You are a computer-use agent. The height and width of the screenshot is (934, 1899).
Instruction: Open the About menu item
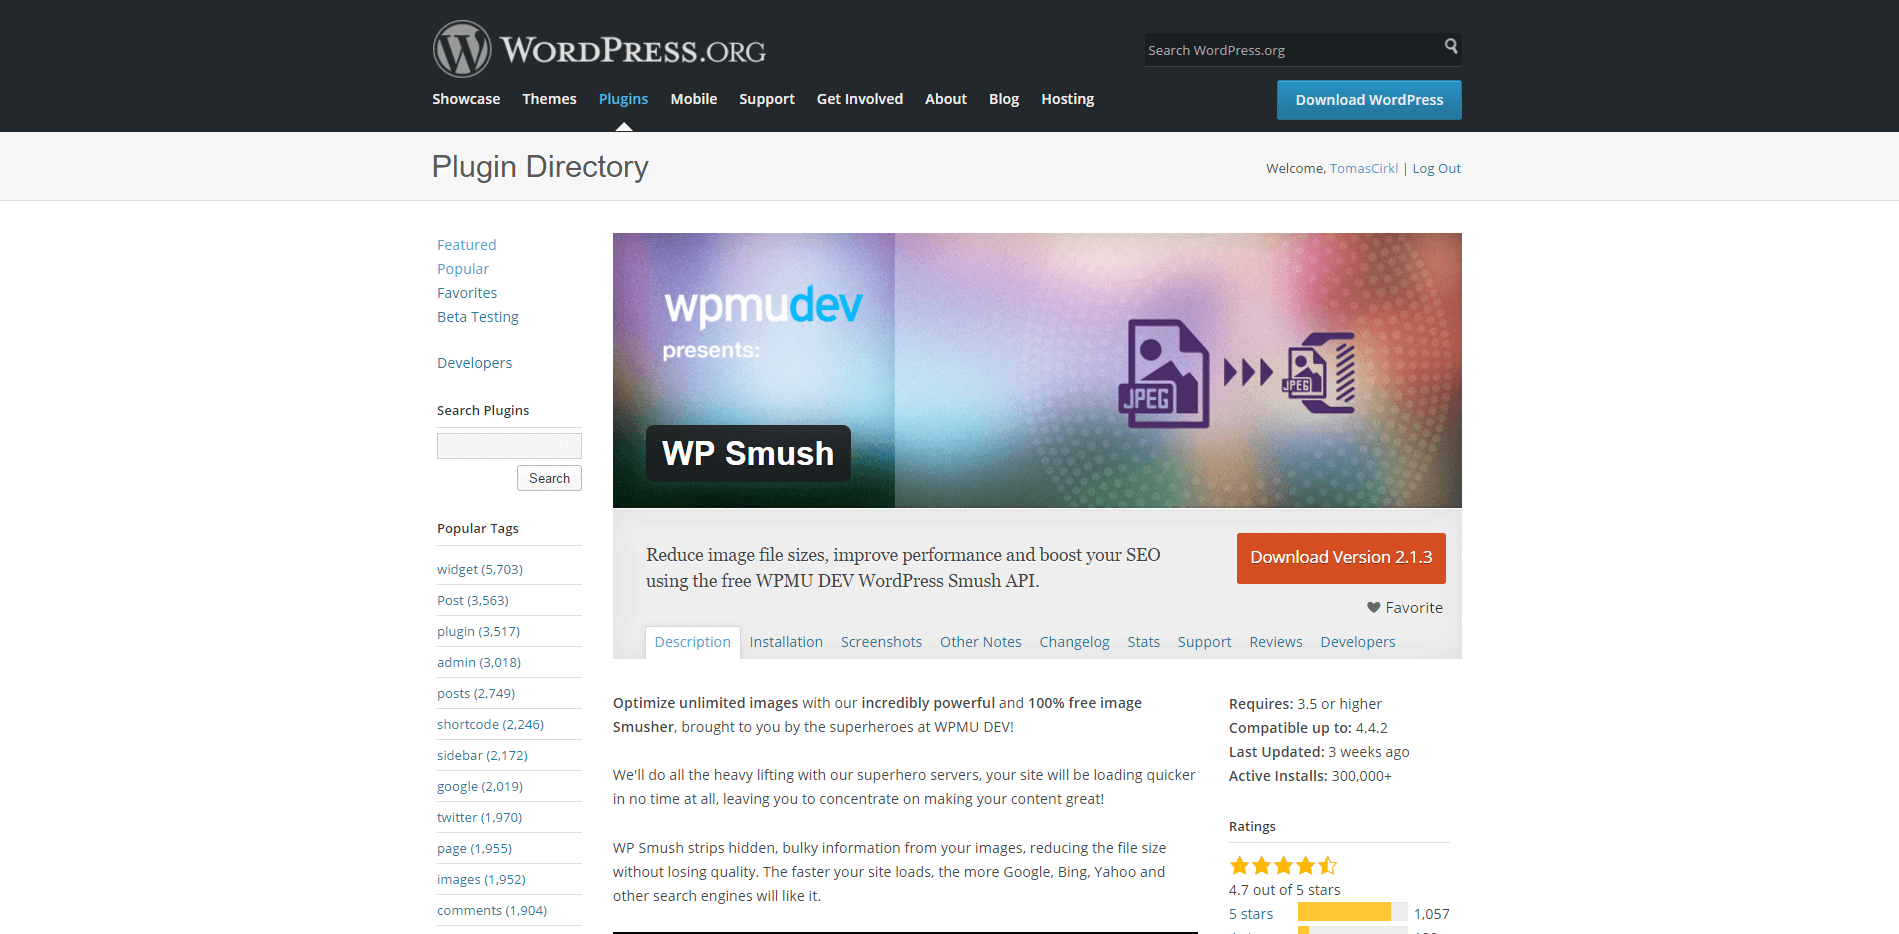(x=946, y=99)
